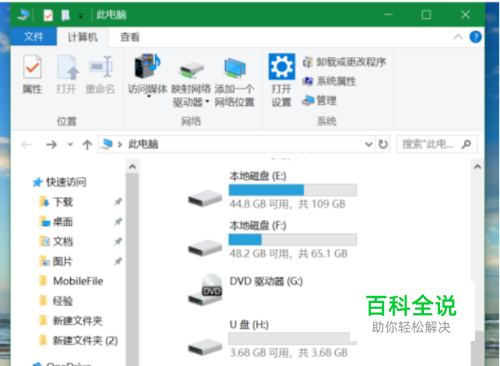Click F: drive capacity usage bar
Screen dimensions: 500x366
293,240
